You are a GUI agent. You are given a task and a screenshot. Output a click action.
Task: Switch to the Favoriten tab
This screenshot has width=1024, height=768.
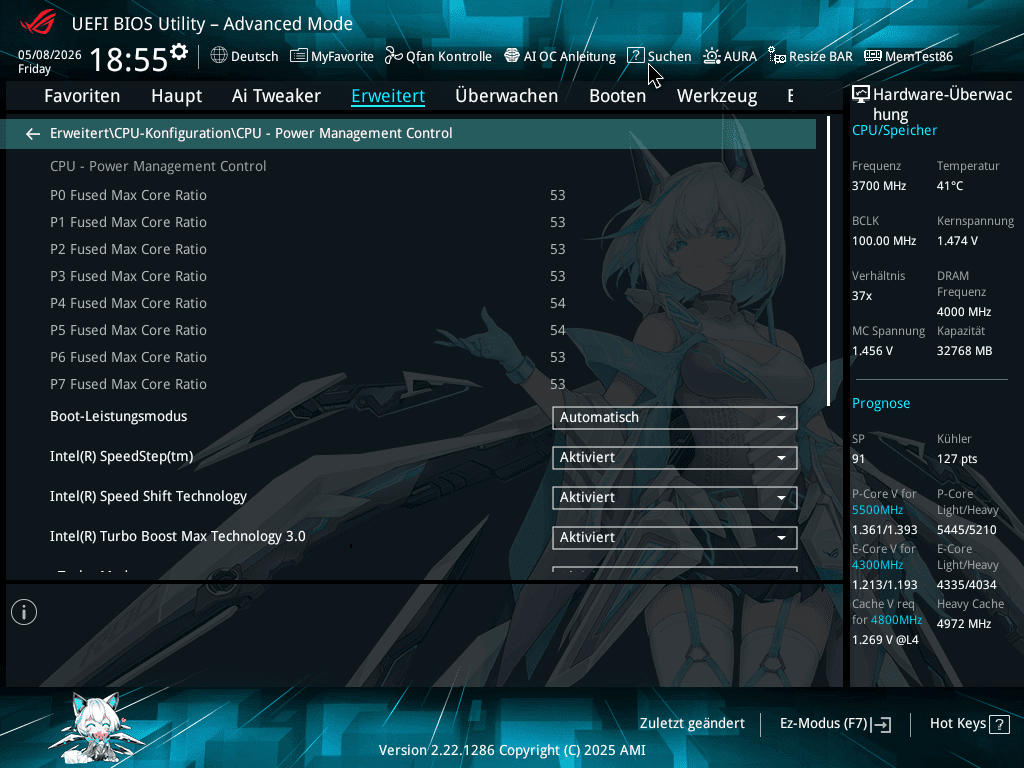82,96
